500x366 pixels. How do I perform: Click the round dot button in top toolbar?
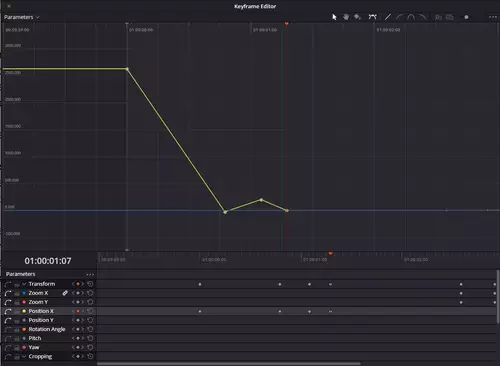click(466, 17)
